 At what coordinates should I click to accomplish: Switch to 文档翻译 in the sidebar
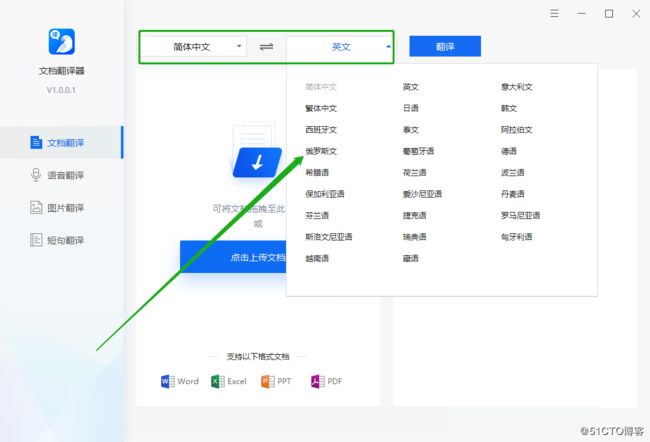(x=61, y=143)
